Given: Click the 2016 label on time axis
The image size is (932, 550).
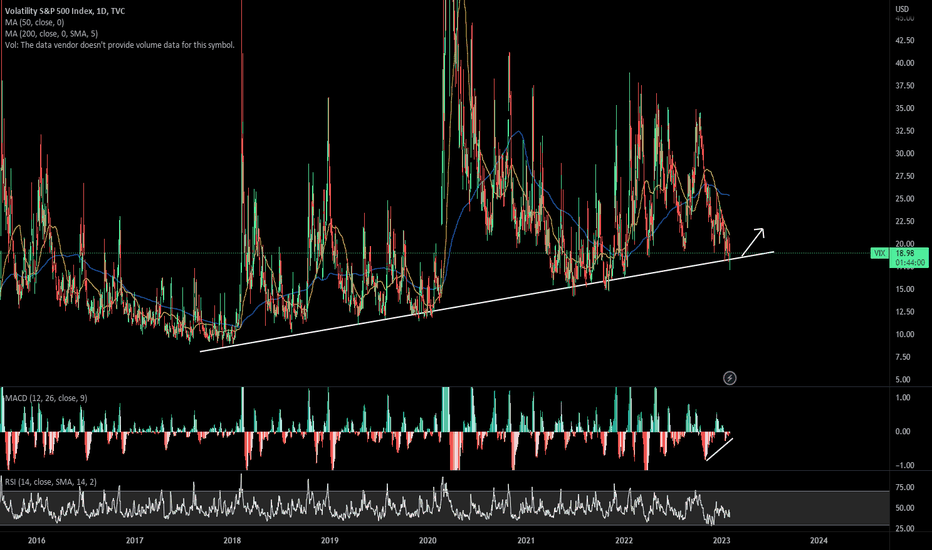Looking at the screenshot, I should click(x=37, y=540).
